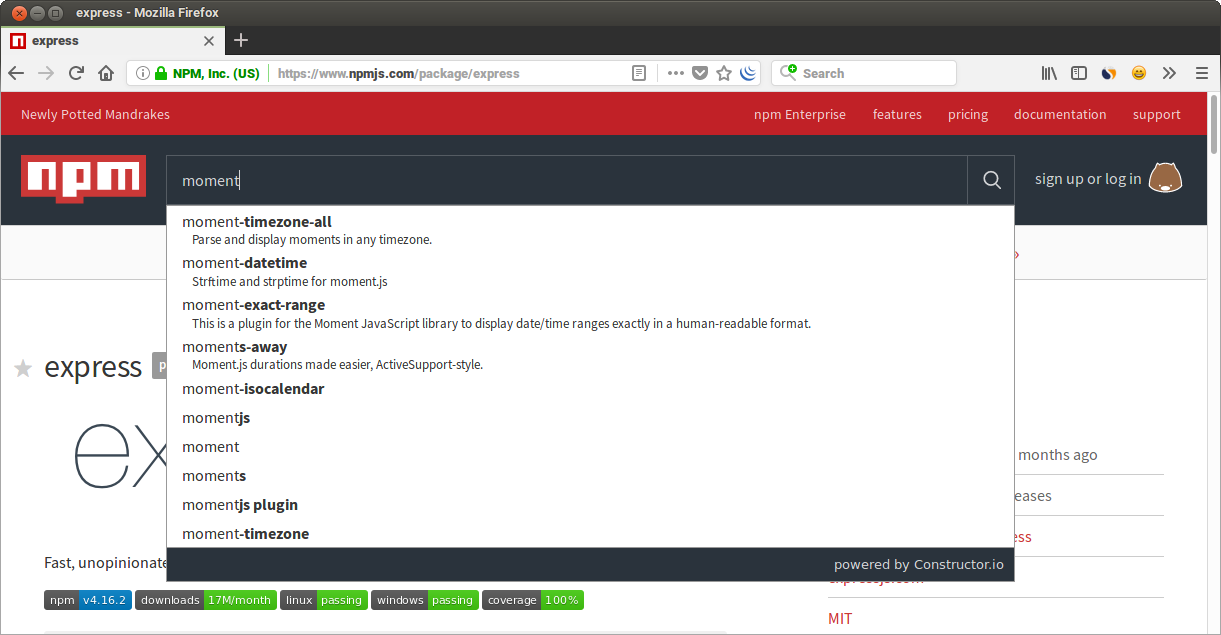The width and height of the screenshot is (1221, 635).
Task: Select the moment-timezone search suggestion
Action: tap(245, 533)
